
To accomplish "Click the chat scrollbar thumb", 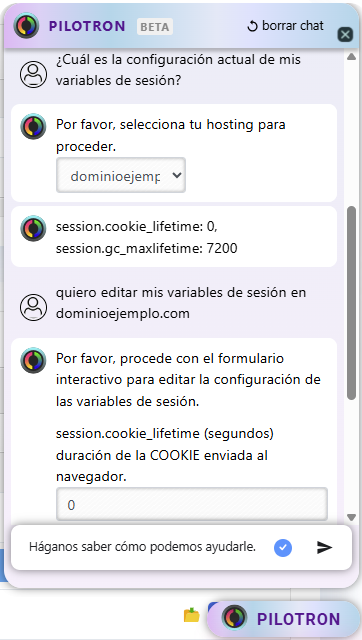I will [x=351, y=303].
